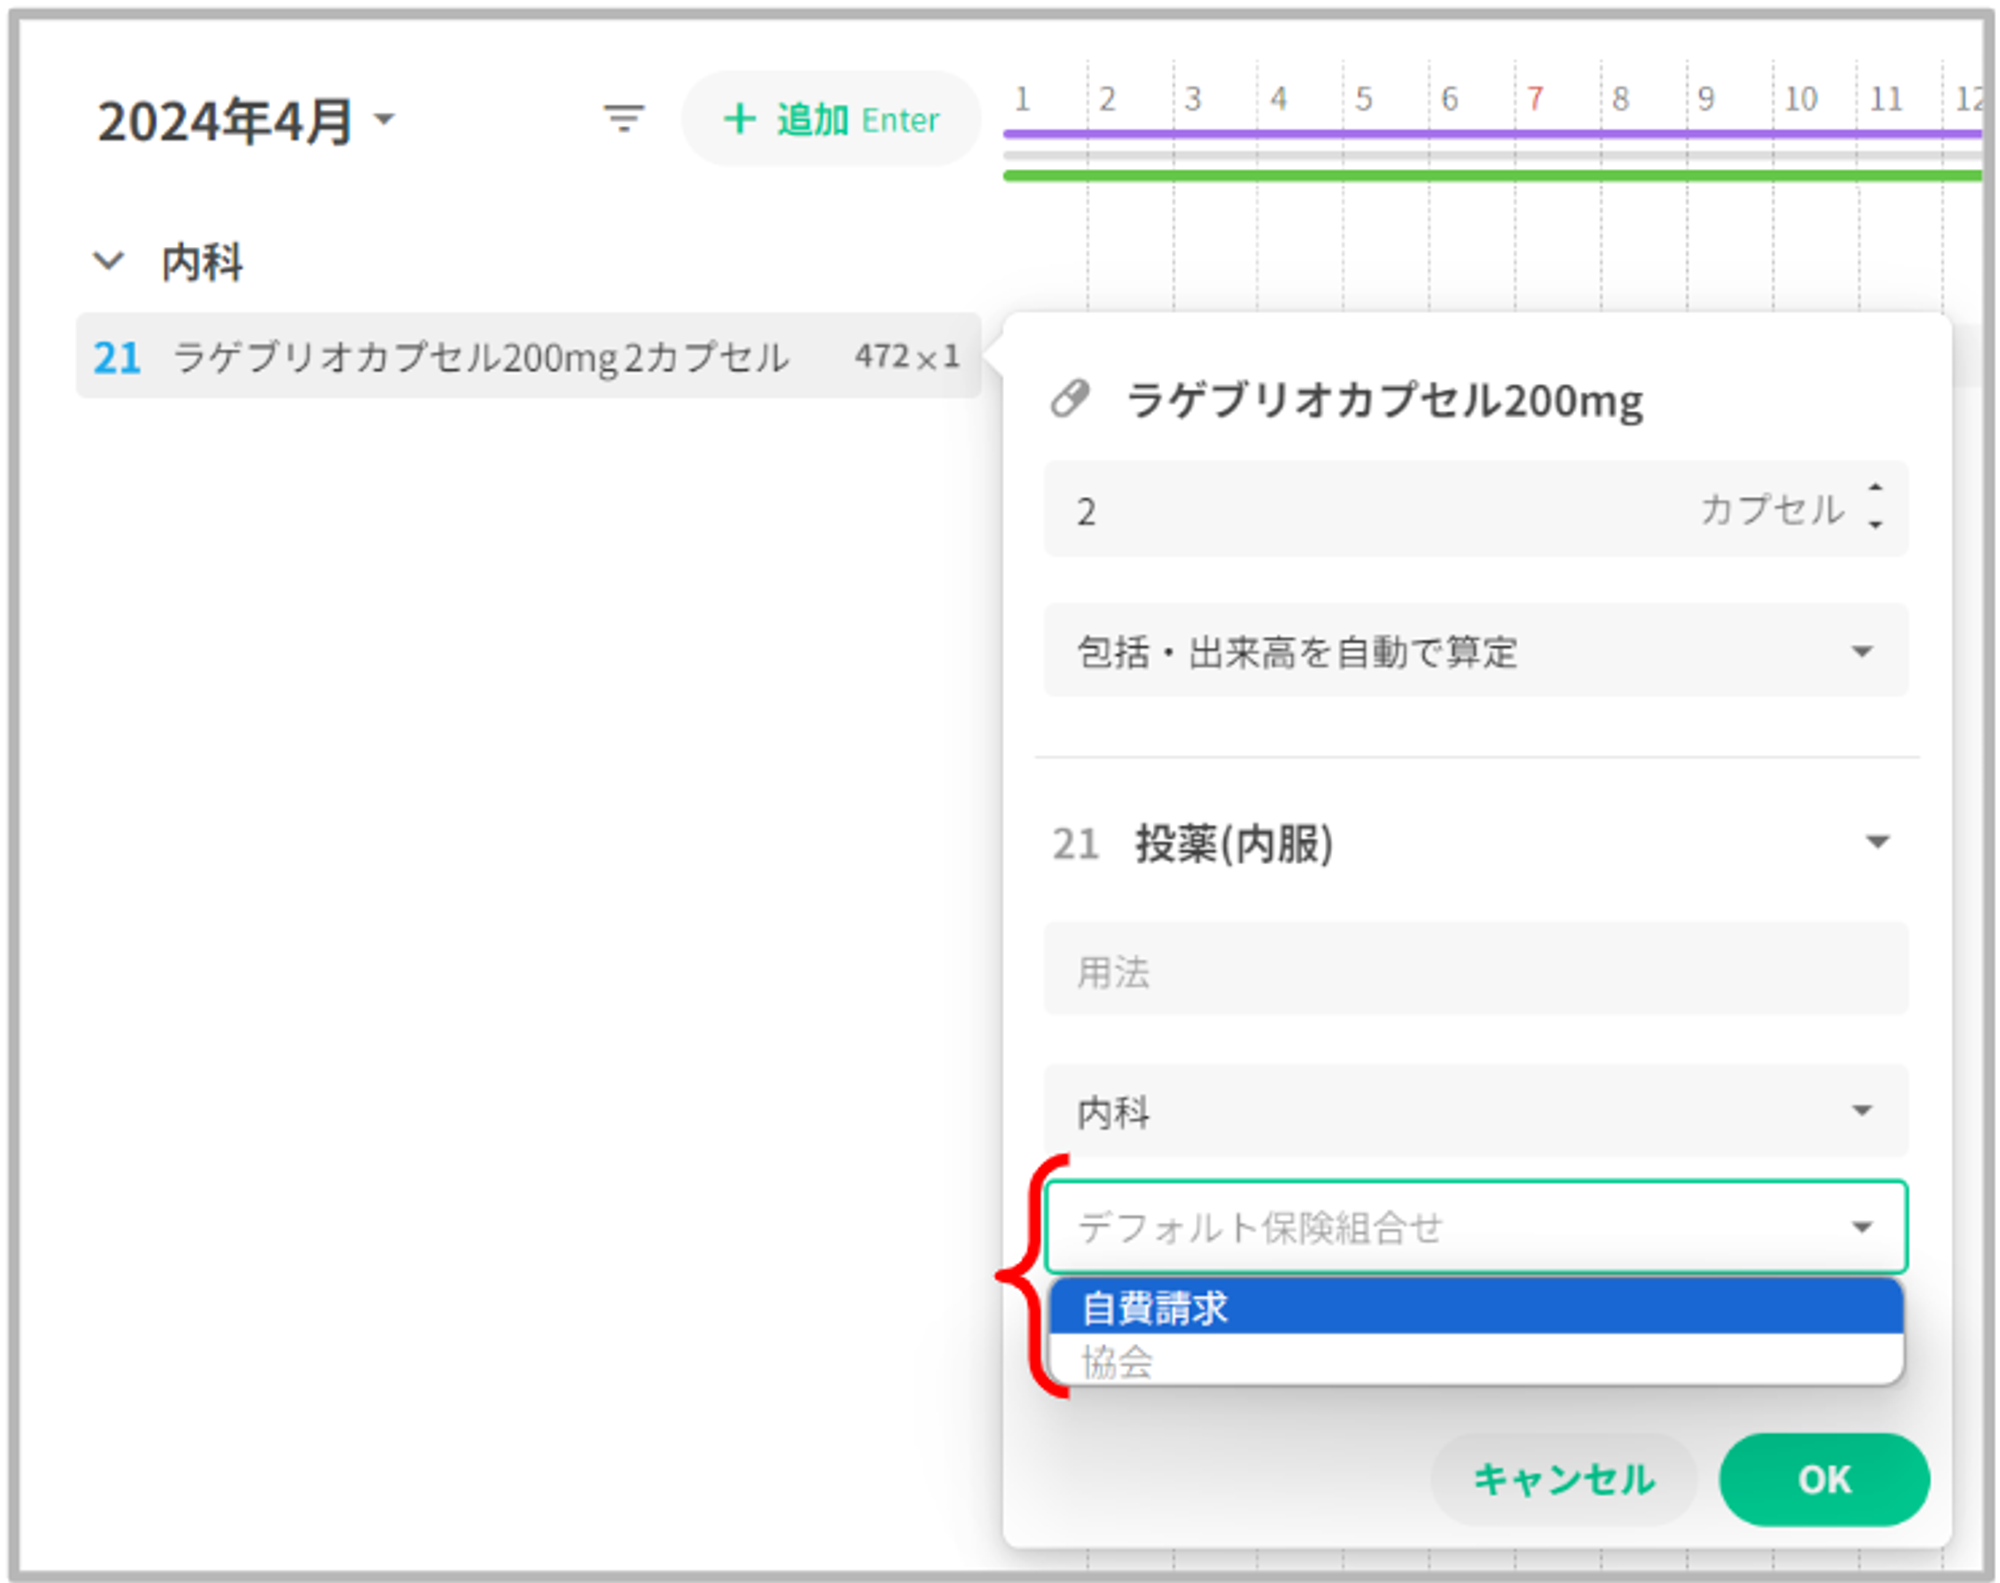The image size is (2000, 1583).
Task: Click the purple bar under the dates
Action: pos(1492,133)
